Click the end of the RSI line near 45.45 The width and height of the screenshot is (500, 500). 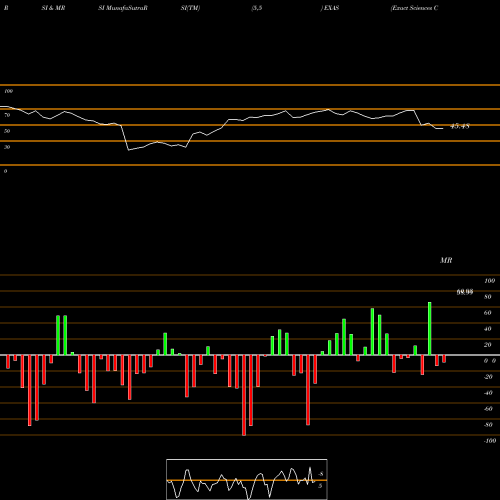443,129
